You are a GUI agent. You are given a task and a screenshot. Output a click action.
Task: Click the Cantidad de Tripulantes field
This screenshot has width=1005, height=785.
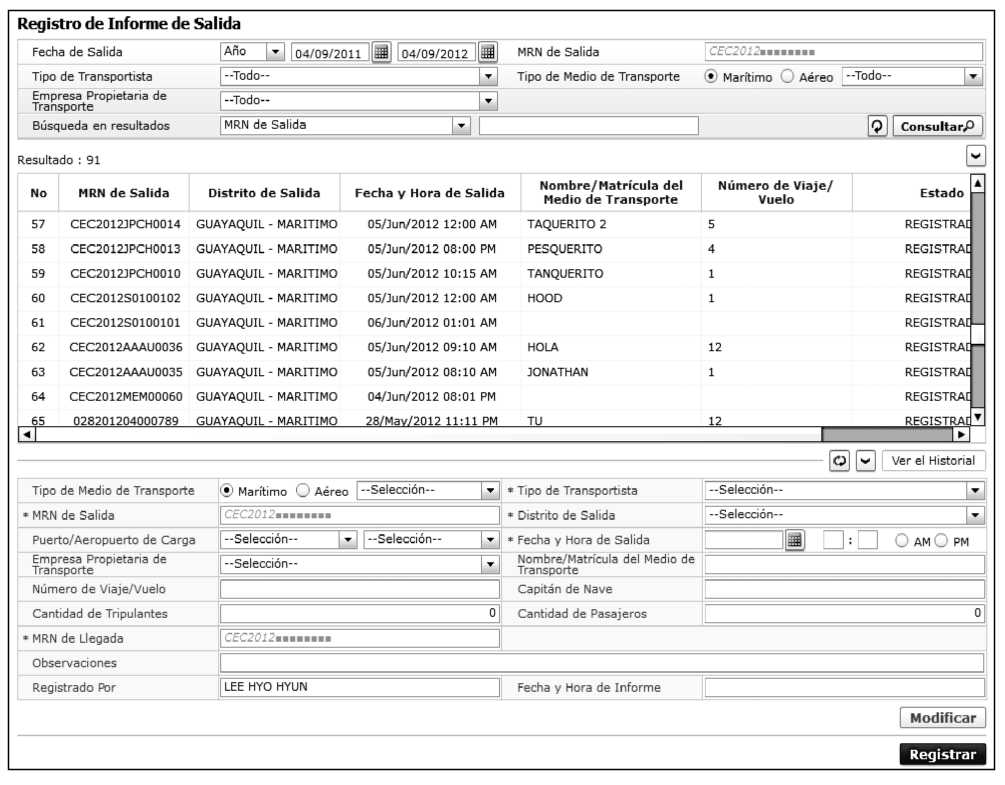click(x=360, y=614)
